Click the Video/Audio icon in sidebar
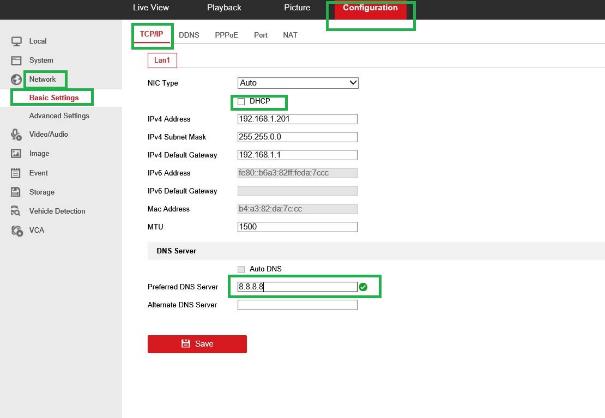This screenshot has width=605, height=418. [x=16, y=134]
